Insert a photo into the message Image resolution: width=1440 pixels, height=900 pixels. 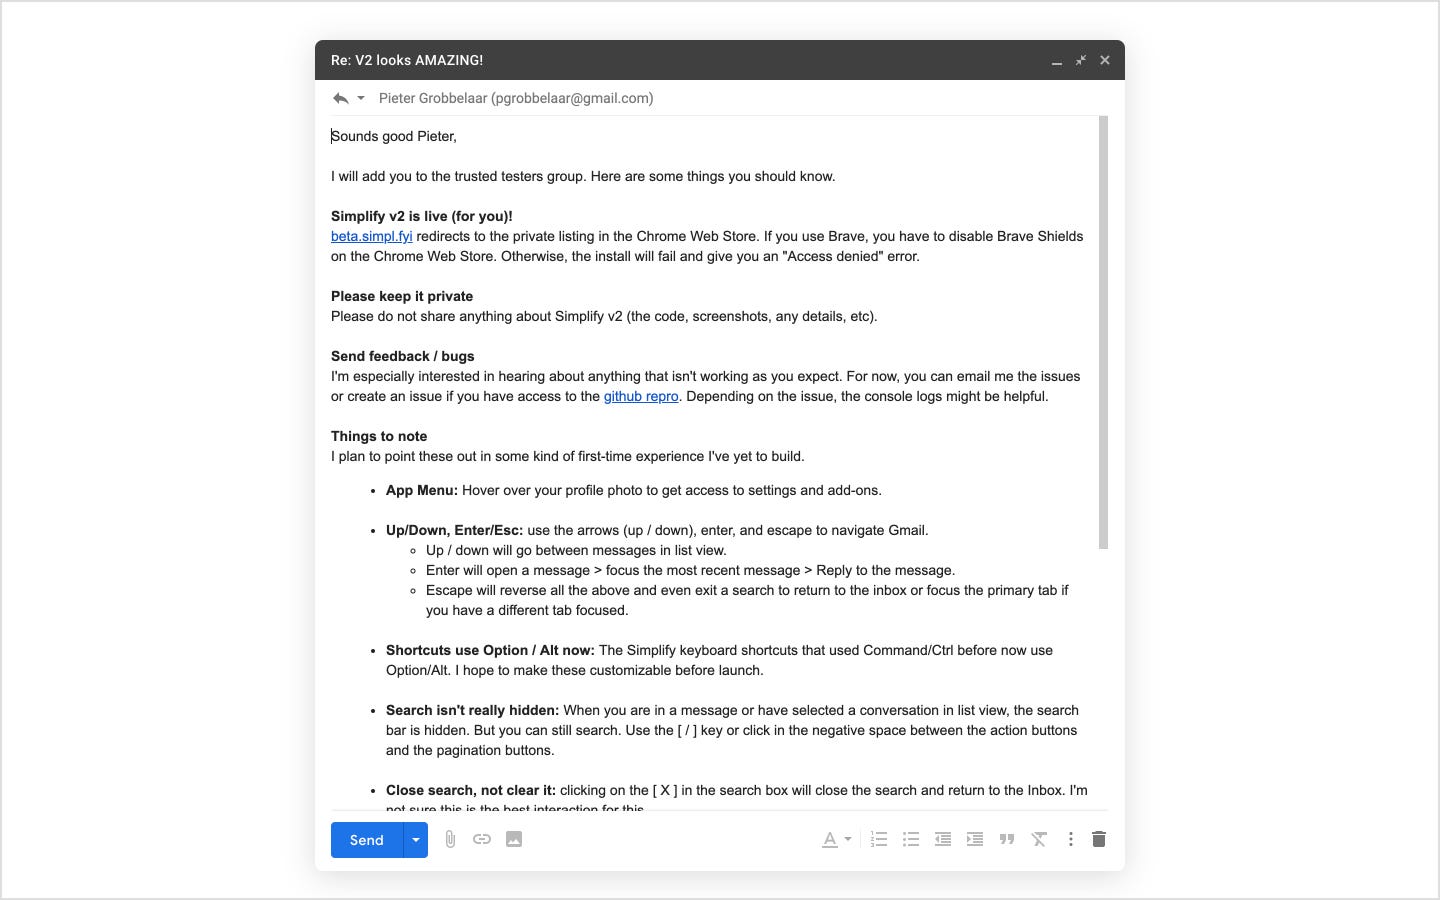coord(514,839)
